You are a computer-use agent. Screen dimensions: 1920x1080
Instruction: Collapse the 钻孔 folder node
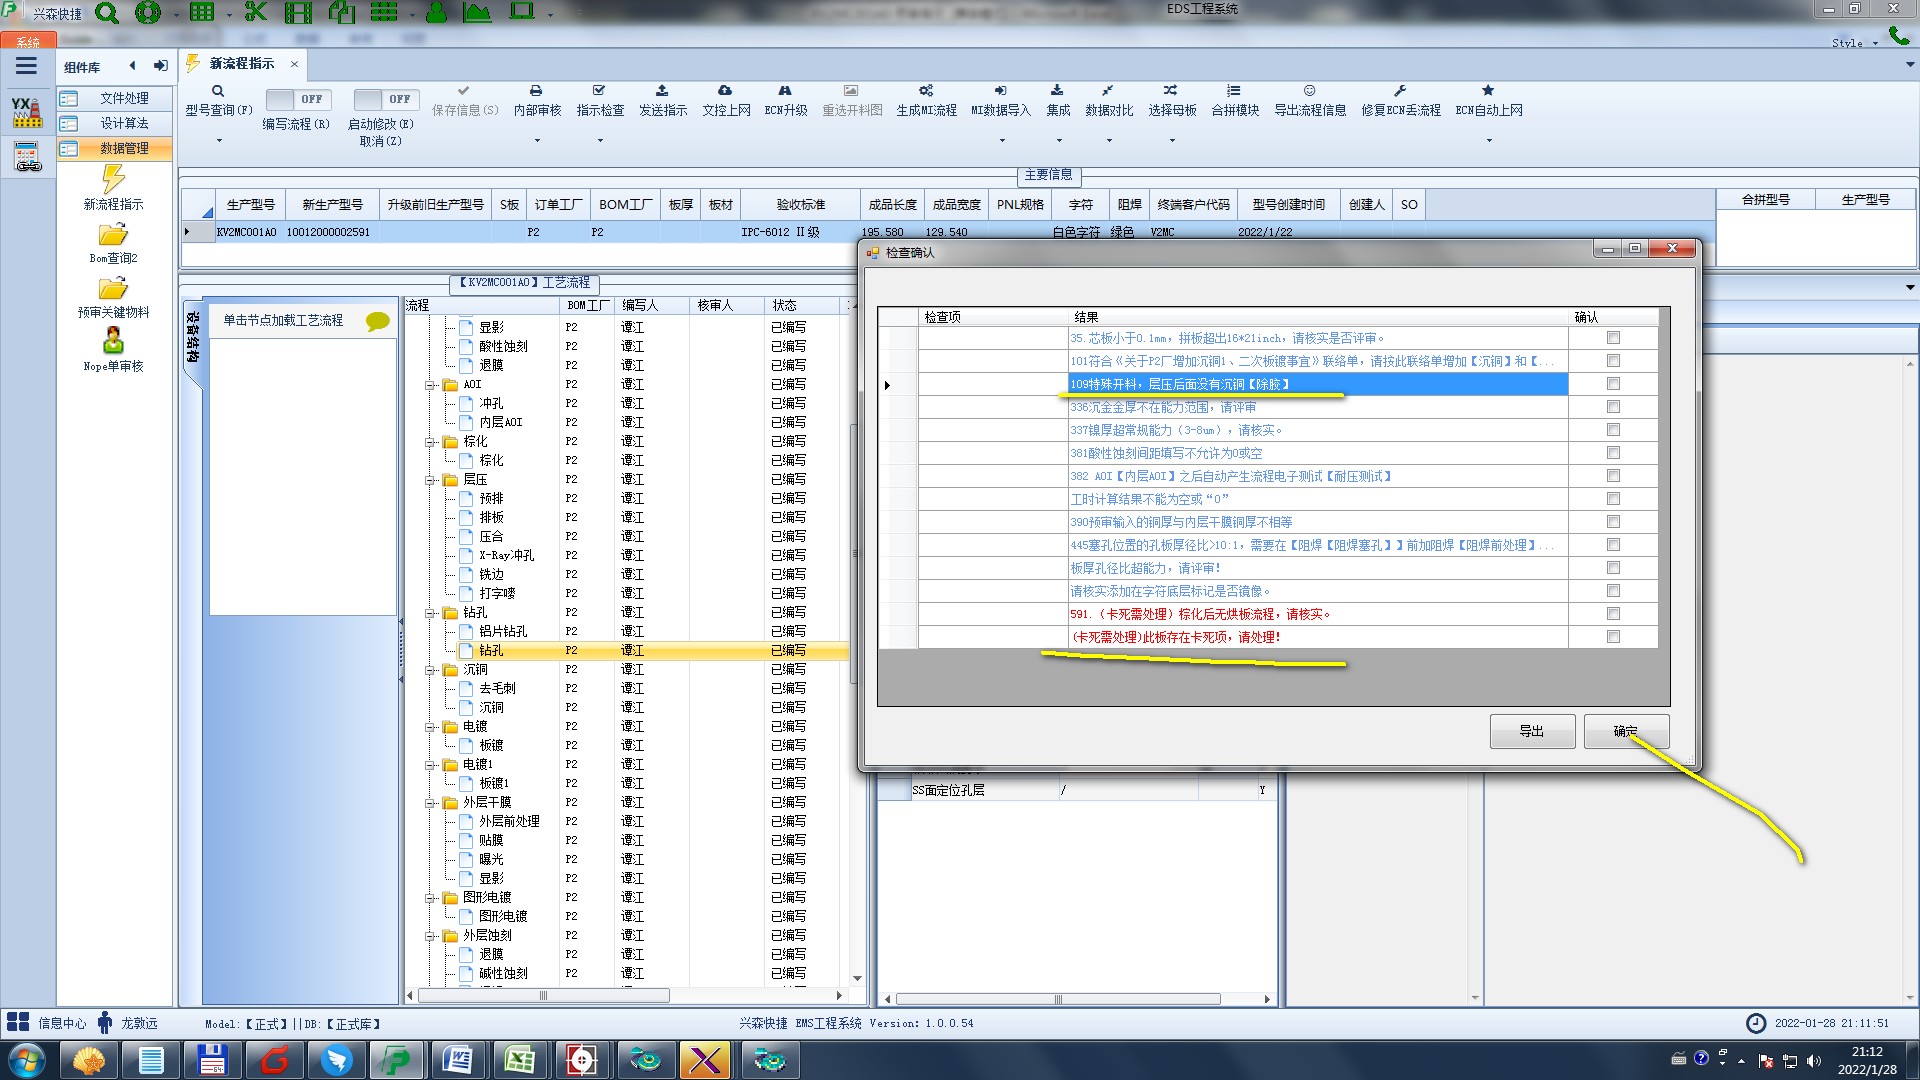point(430,613)
